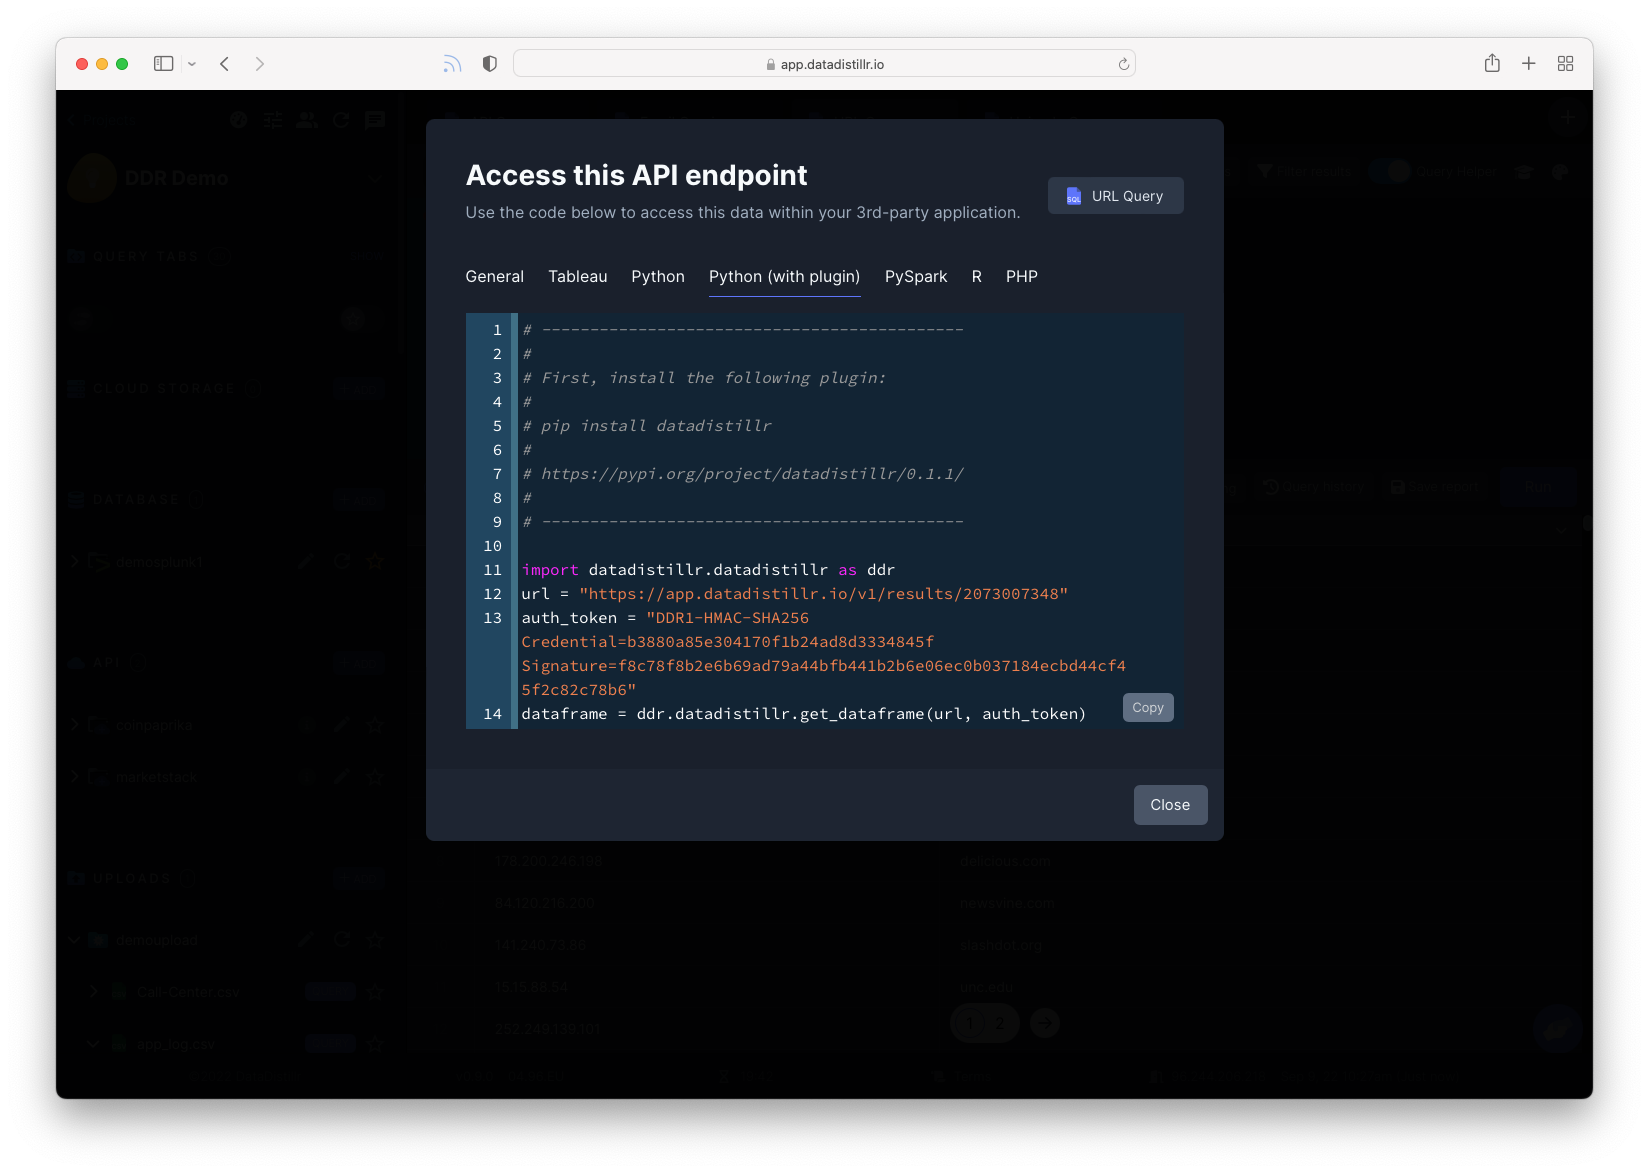Image resolution: width=1649 pixels, height=1173 pixels.
Task: Click the Projects back link behind the dialog
Action: tap(101, 120)
